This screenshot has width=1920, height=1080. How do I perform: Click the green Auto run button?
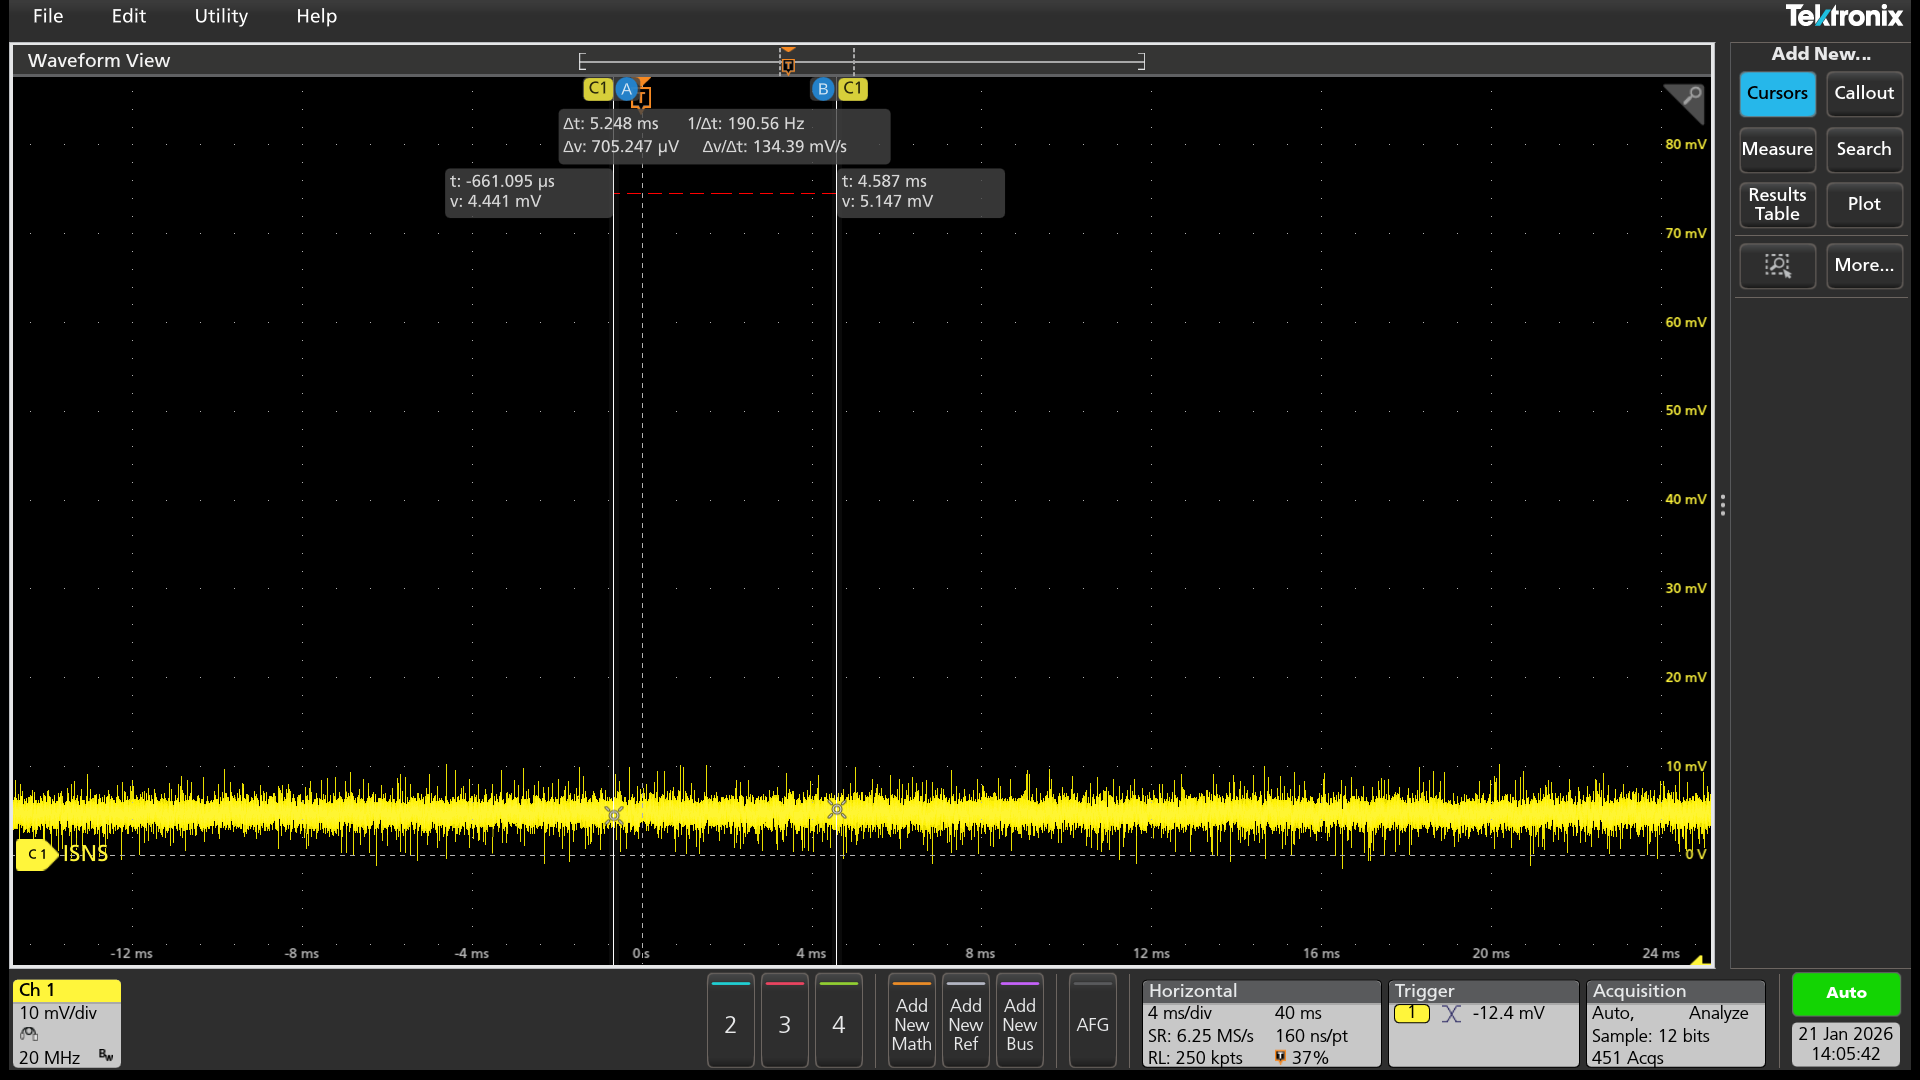click(x=1846, y=993)
